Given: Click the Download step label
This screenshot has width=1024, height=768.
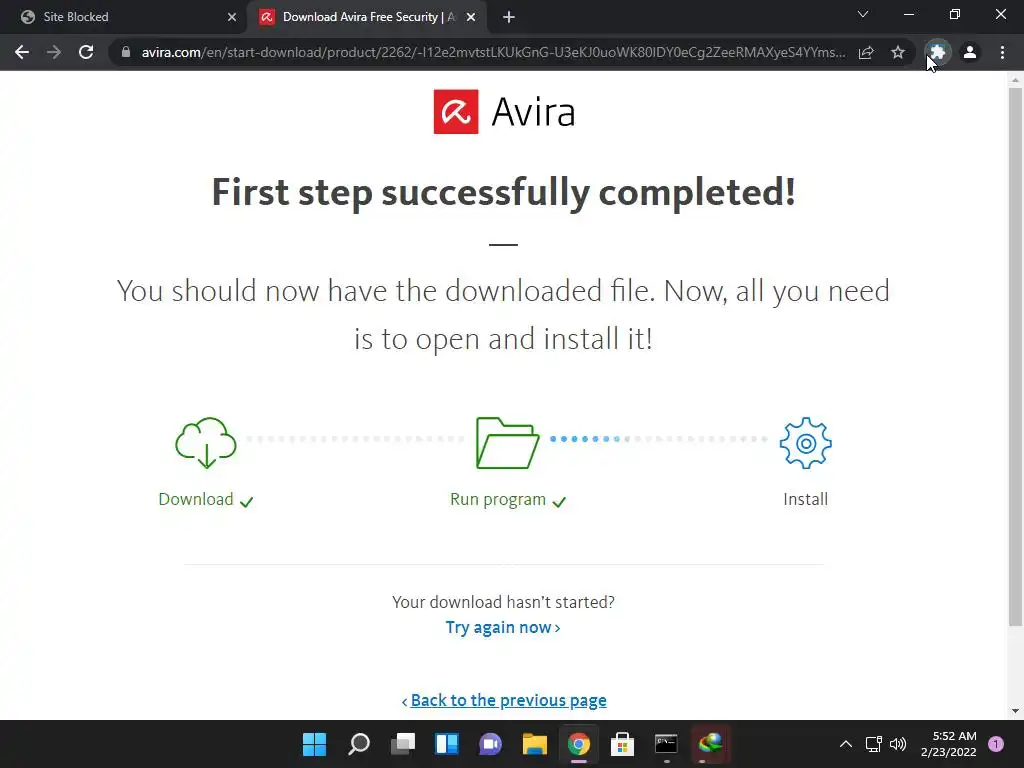Looking at the screenshot, I should pyautogui.click(x=196, y=499).
